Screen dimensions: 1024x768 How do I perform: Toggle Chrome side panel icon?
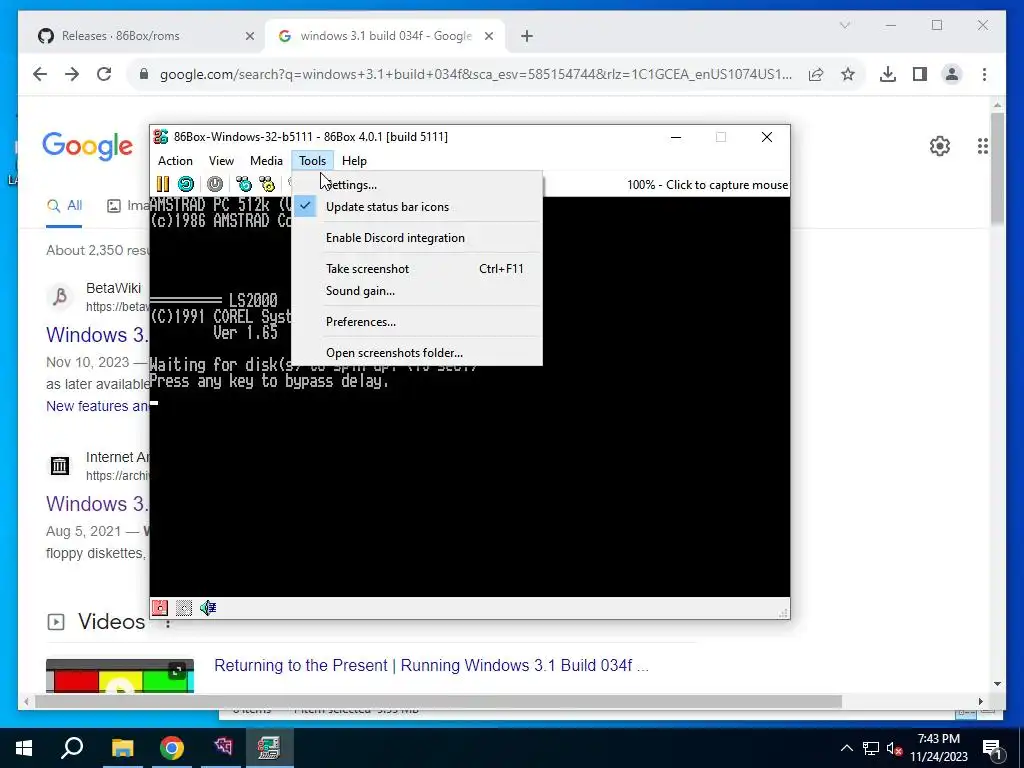coord(920,74)
